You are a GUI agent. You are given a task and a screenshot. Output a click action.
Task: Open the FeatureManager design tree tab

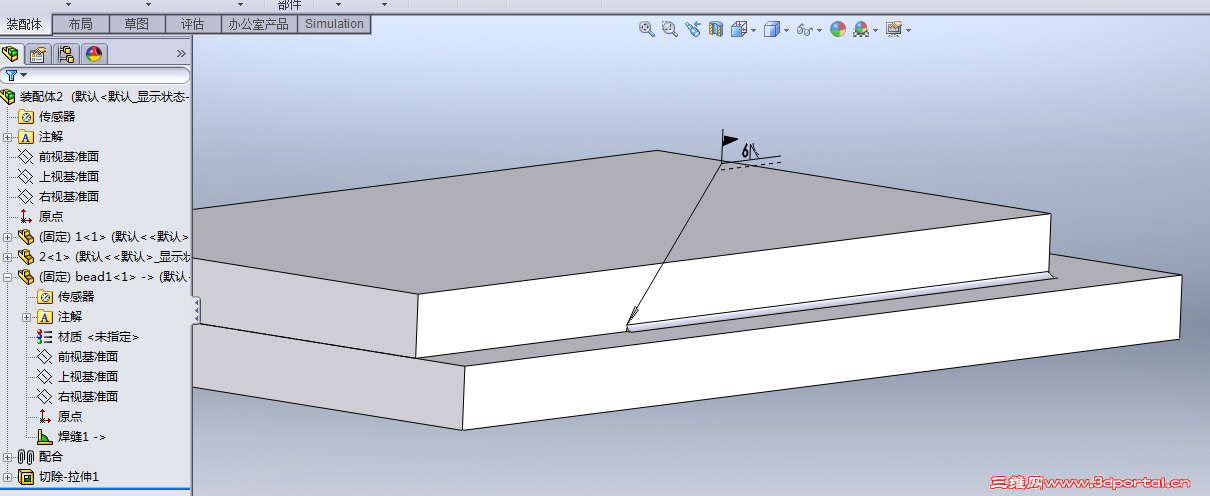click(11, 54)
